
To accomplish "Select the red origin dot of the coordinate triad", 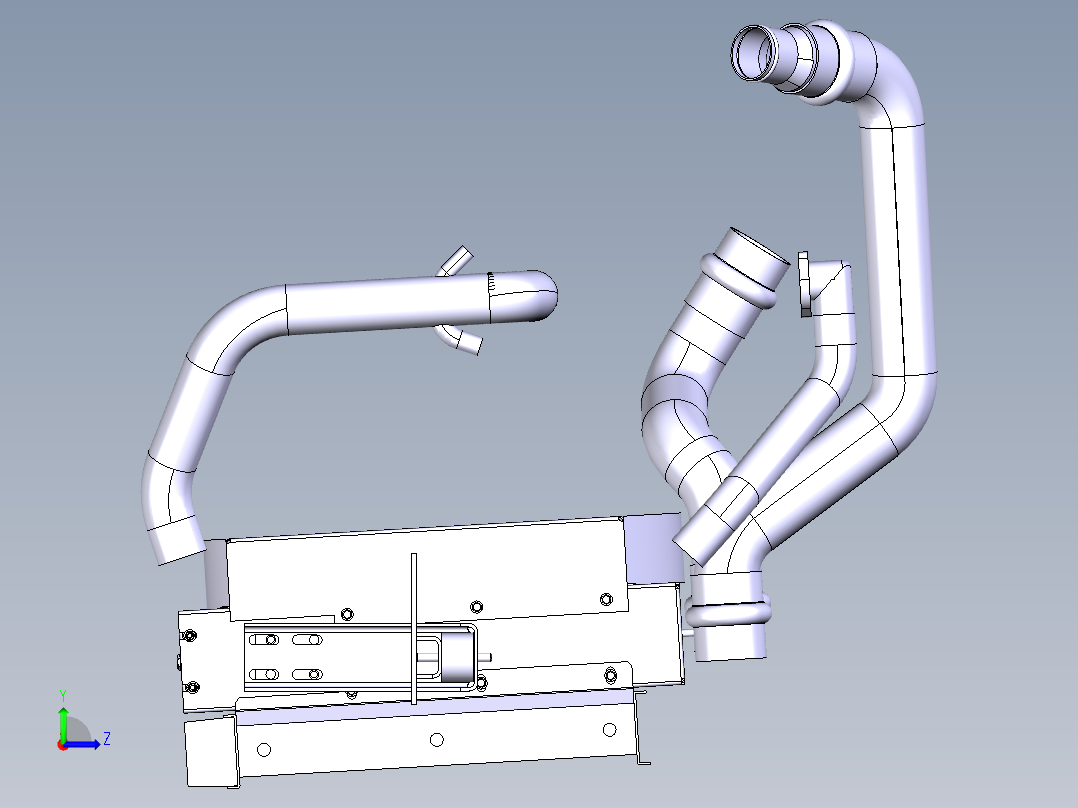I will (x=62, y=745).
